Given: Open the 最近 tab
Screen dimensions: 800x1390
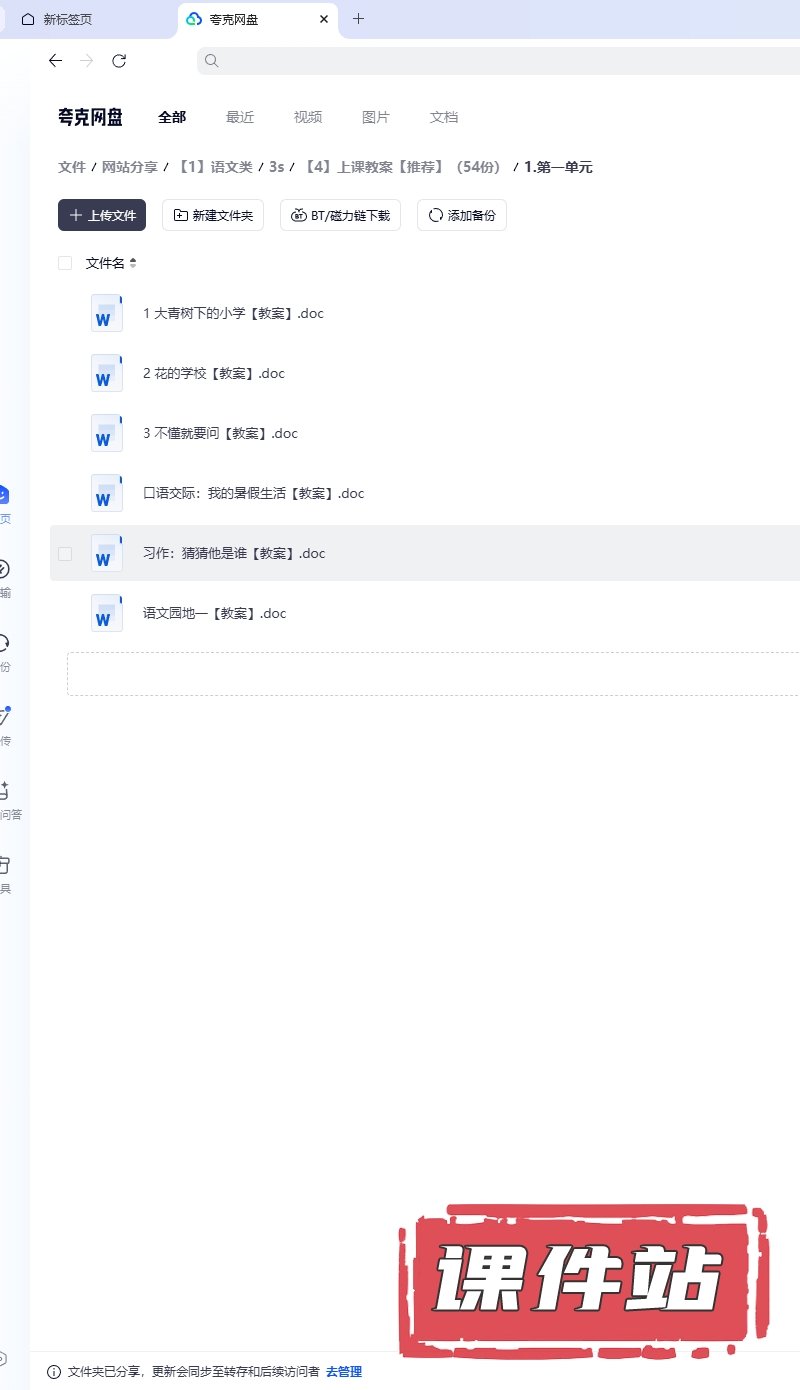Looking at the screenshot, I should (x=240, y=117).
